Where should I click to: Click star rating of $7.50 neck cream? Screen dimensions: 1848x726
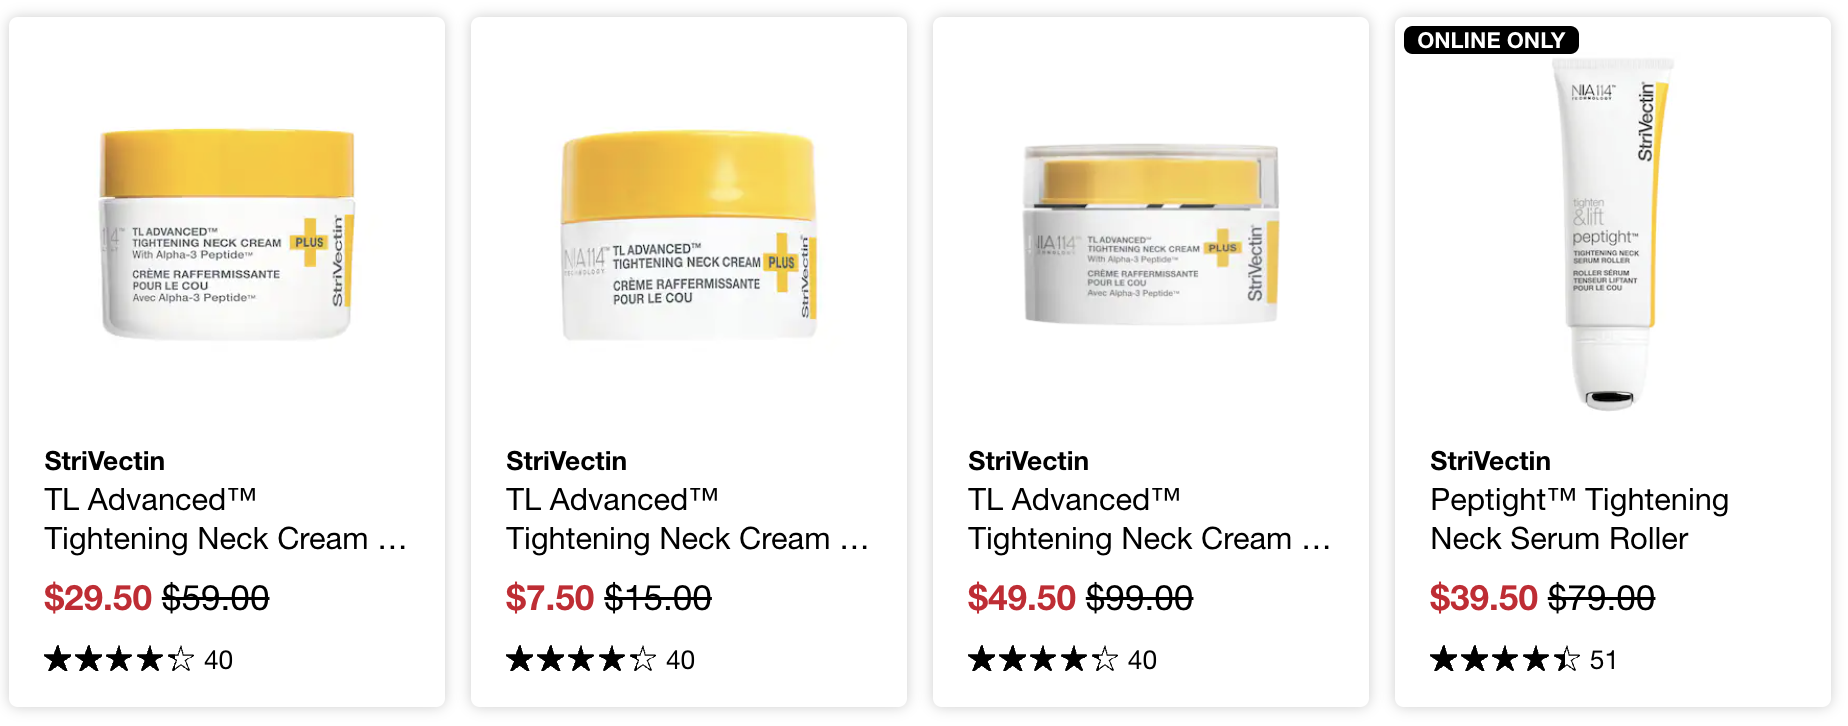pos(581,660)
